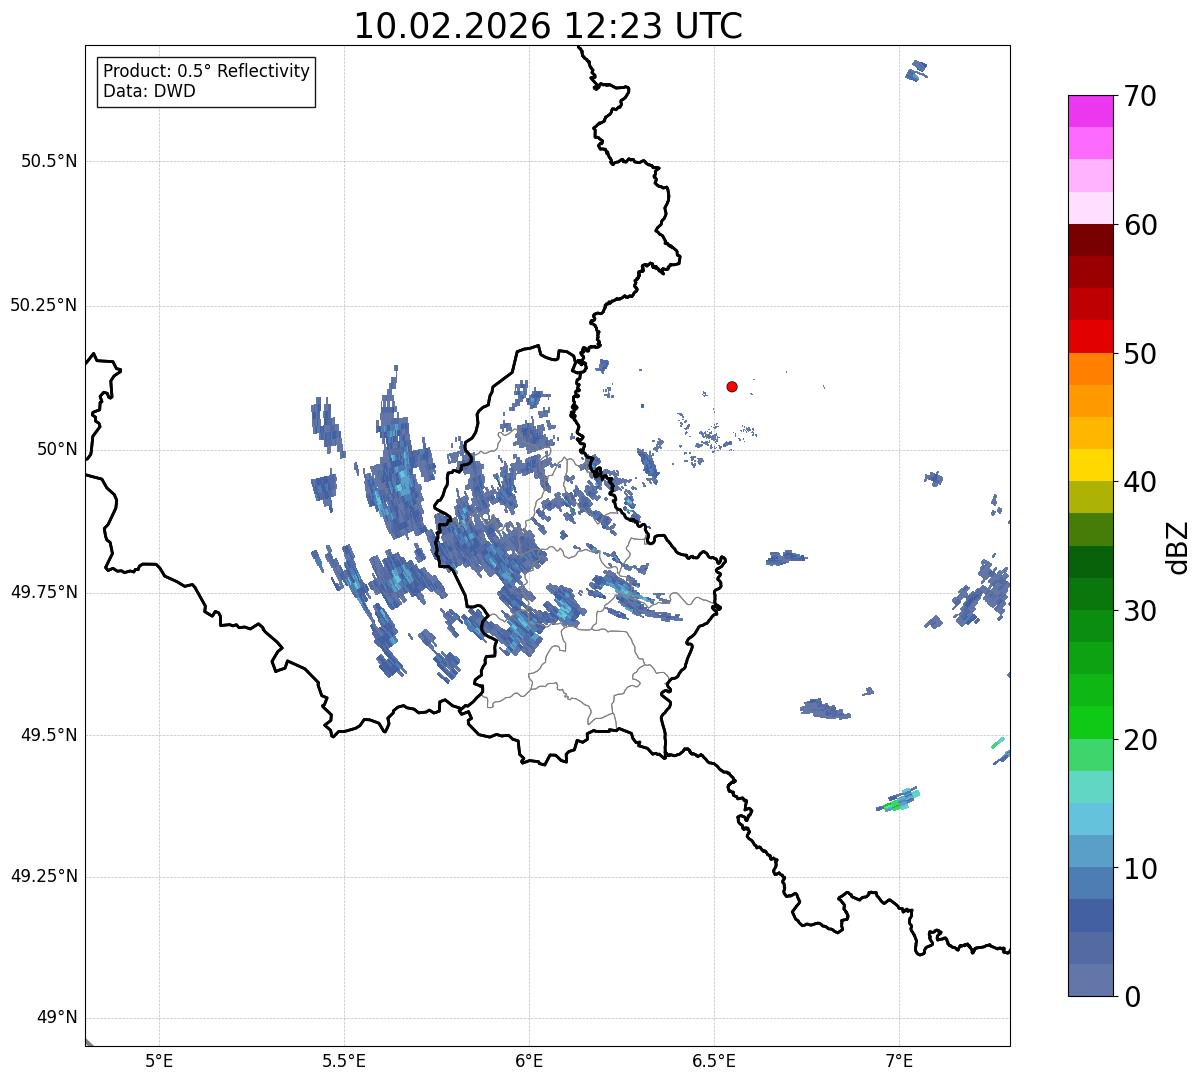
Task: Click the 6°E longitude label
Action: pos(529,1060)
